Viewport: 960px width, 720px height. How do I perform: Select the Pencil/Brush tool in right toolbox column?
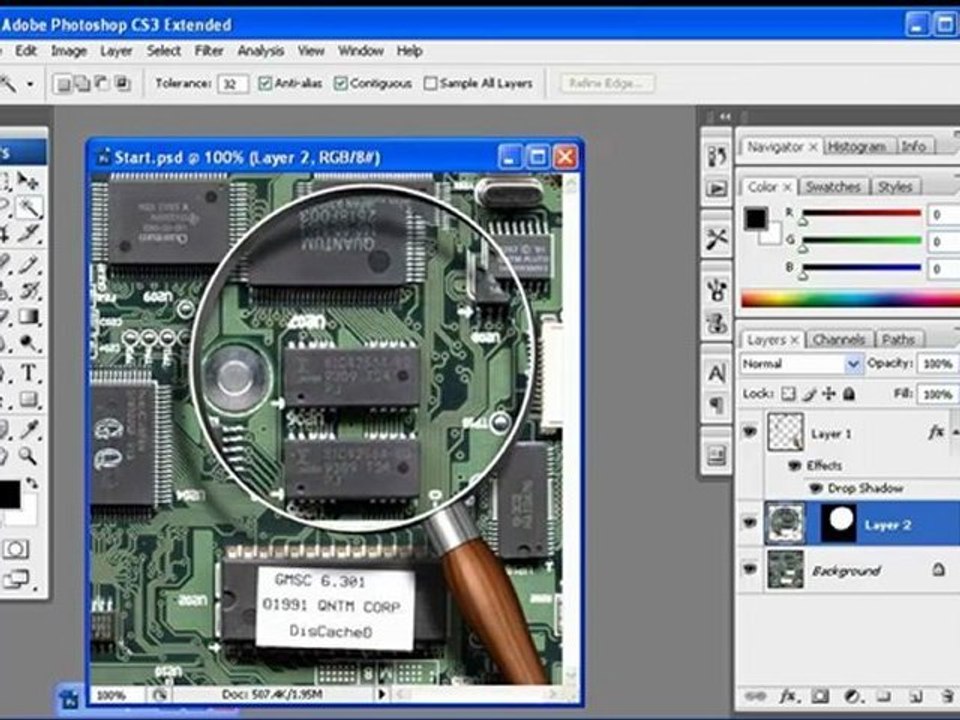[x=28, y=263]
